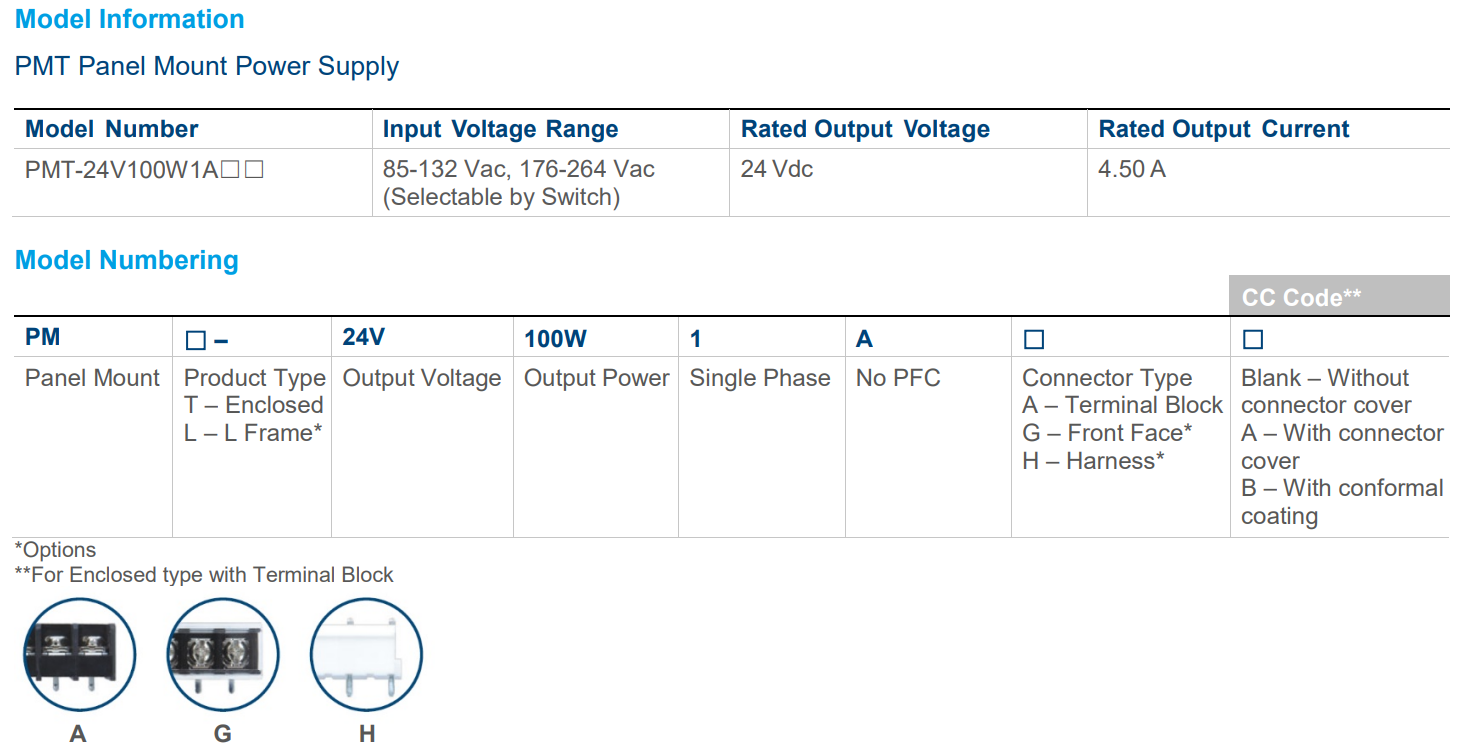Click the bold 100W column header
The image size is (1479, 747).
click(x=555, y=338)
